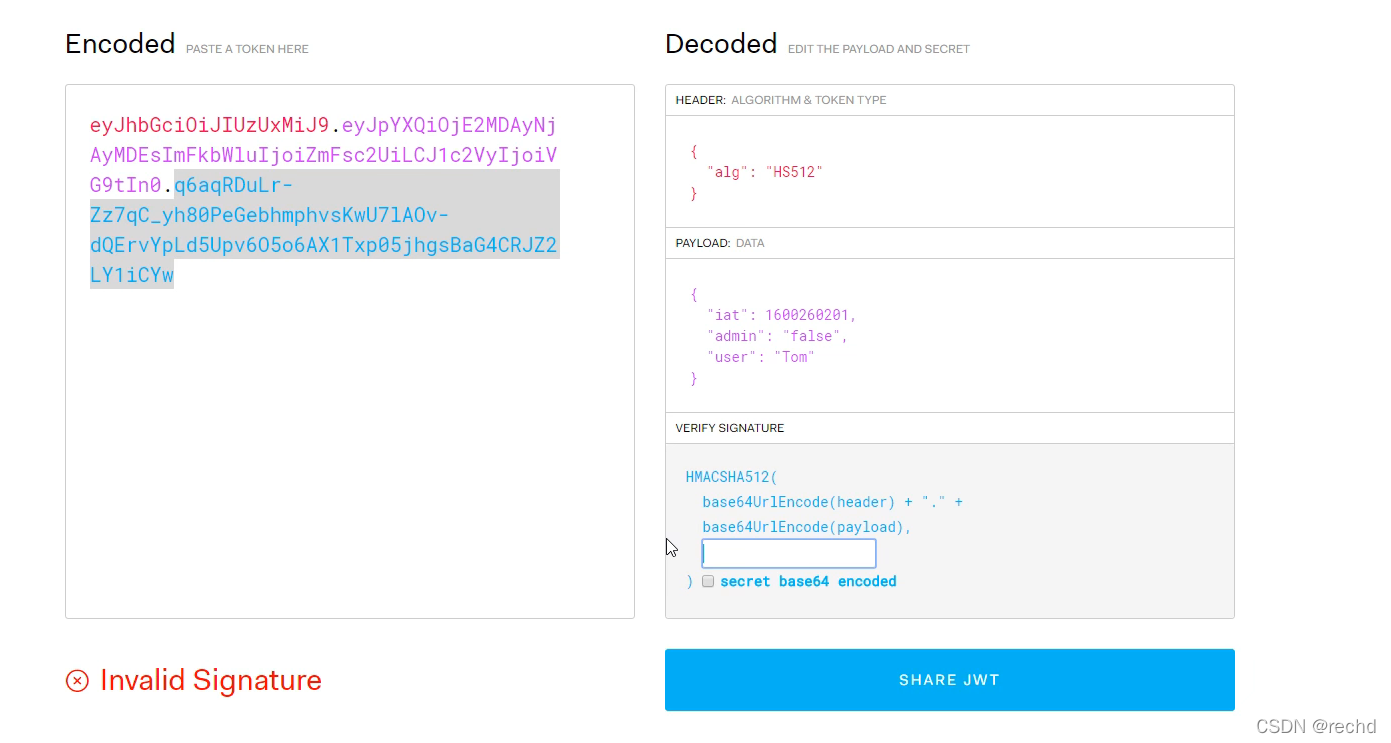Screen dimensions: 1391x743
Task: Click the base64UrlEncode(header) line
Action: [832, 502]
